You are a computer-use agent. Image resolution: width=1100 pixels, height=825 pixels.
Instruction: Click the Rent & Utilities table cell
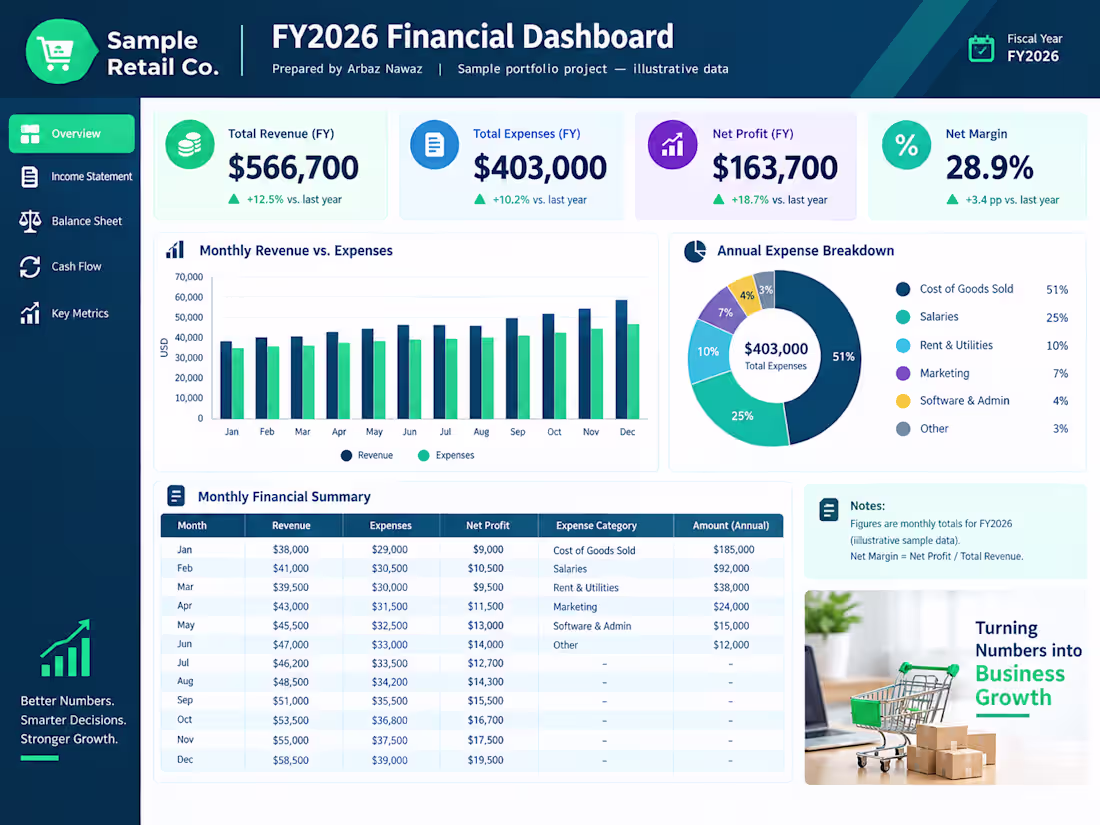pyautogui.click(x=586, y=588)
